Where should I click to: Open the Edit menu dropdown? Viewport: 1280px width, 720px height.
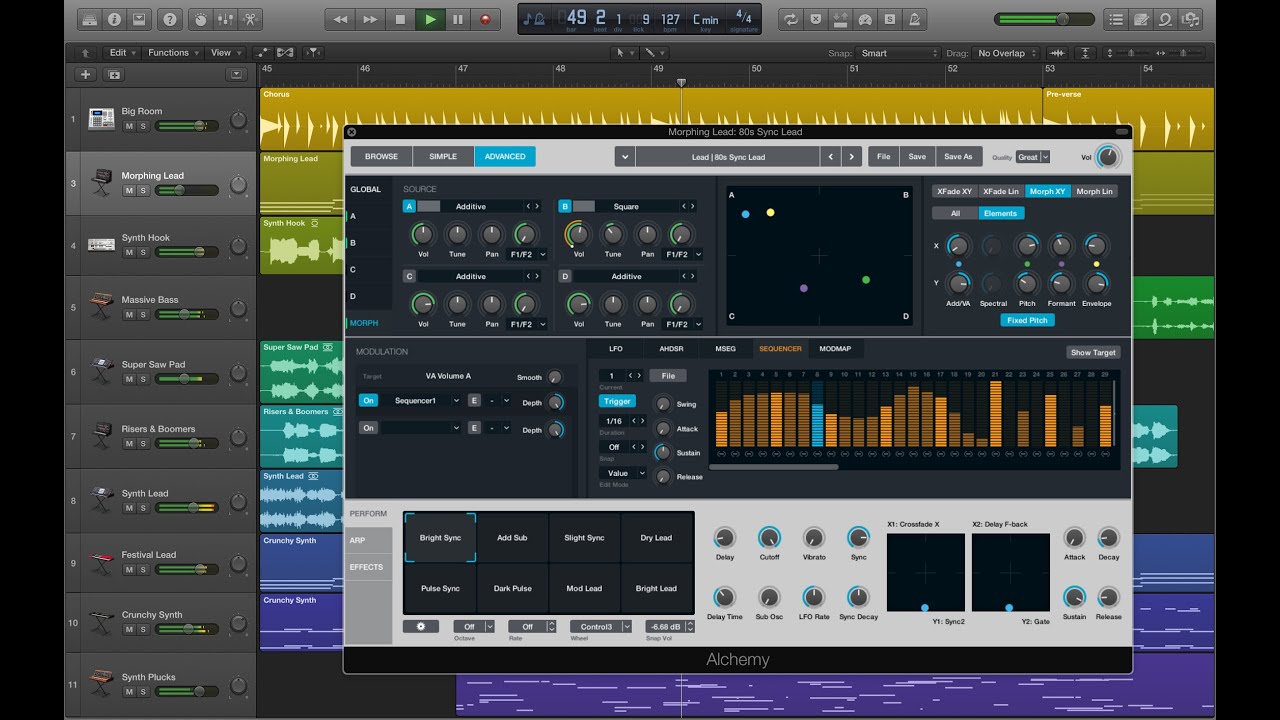pyautogui.click(x=122, y=53)
